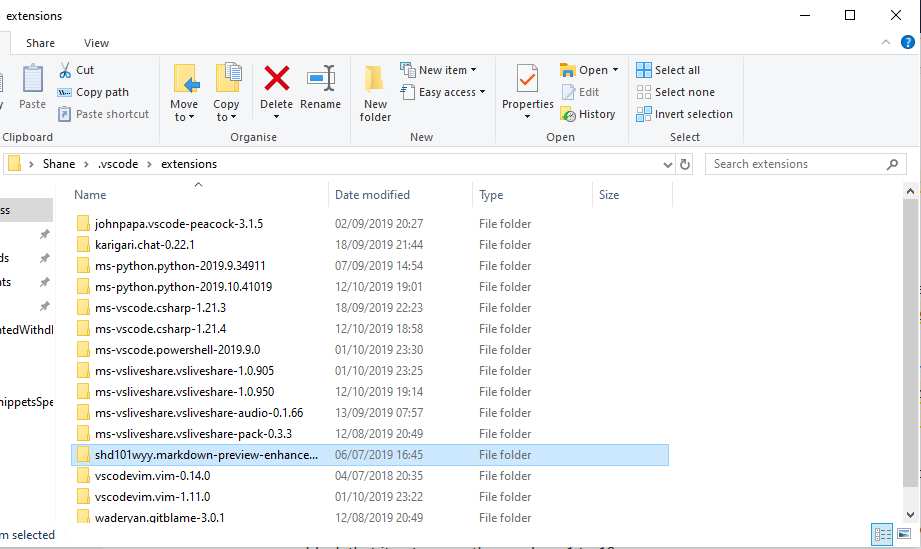Image resolution: width=921 pixels, height=549 pixels.
Task: Click Shane in the address breadcrumb
Action: pyautogui.click(x=59, y=164)
